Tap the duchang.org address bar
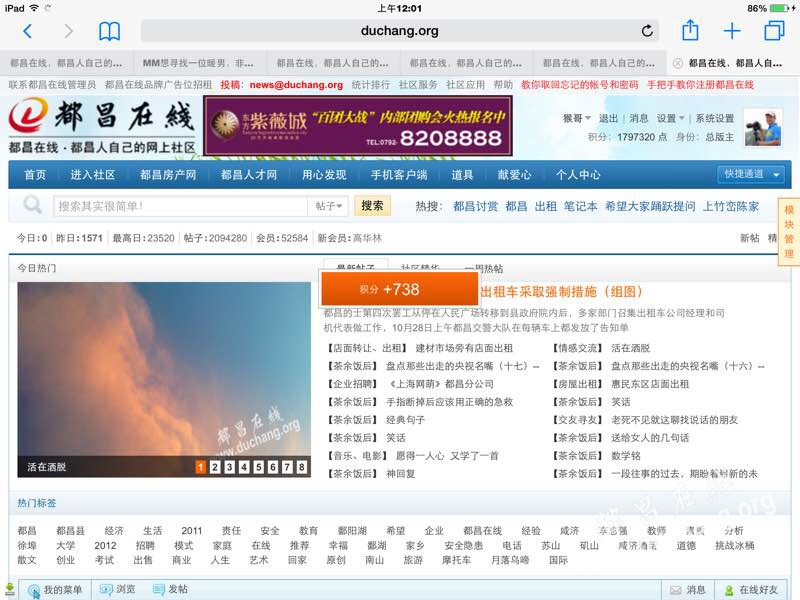This screenshot has width=800, height=600. pyautogui.click(x=399, y=31)
